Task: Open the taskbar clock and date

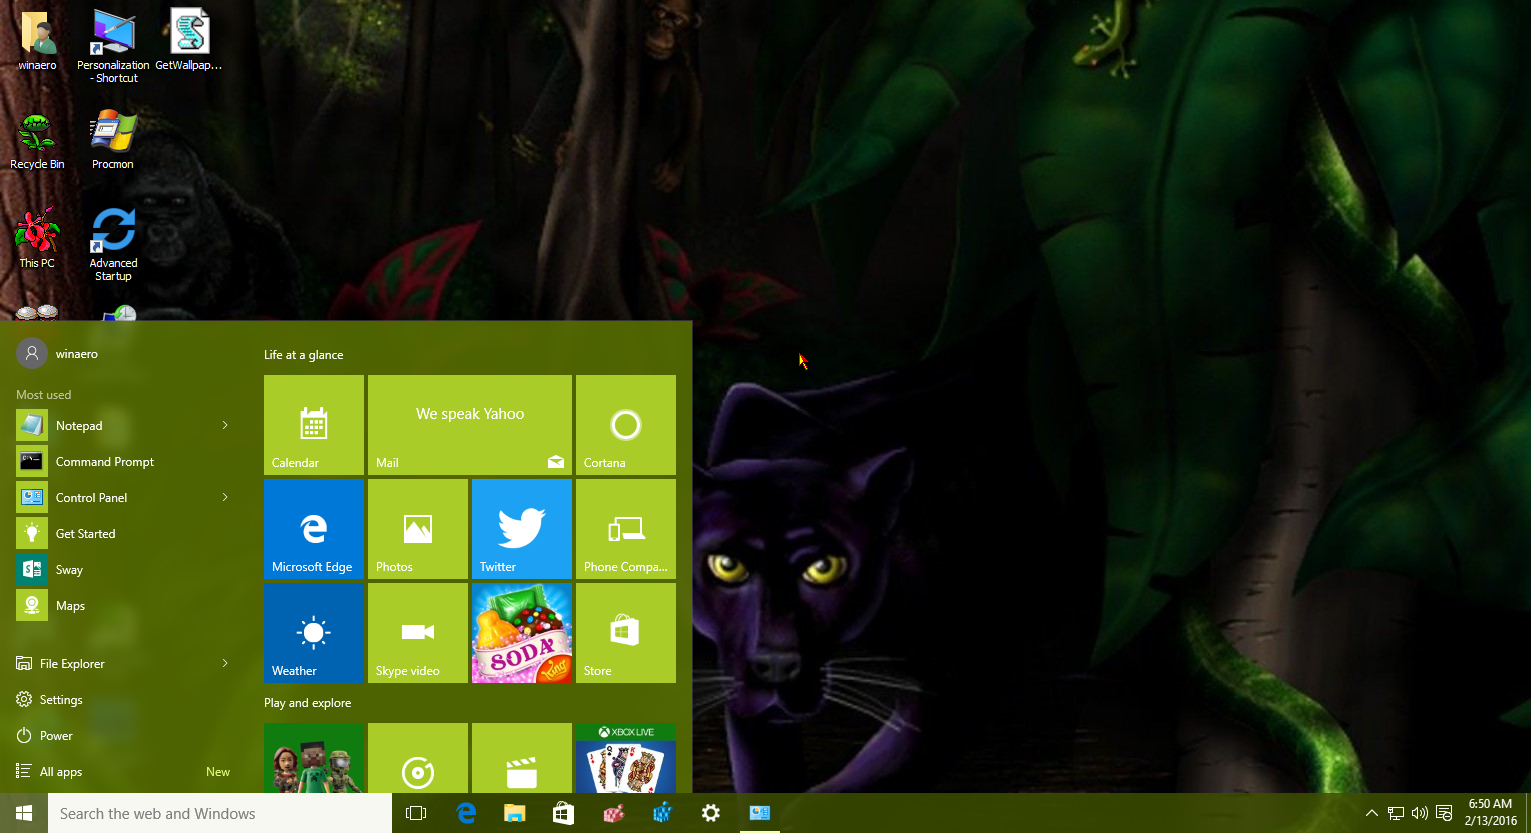Action: click(x=1490, y=812)
